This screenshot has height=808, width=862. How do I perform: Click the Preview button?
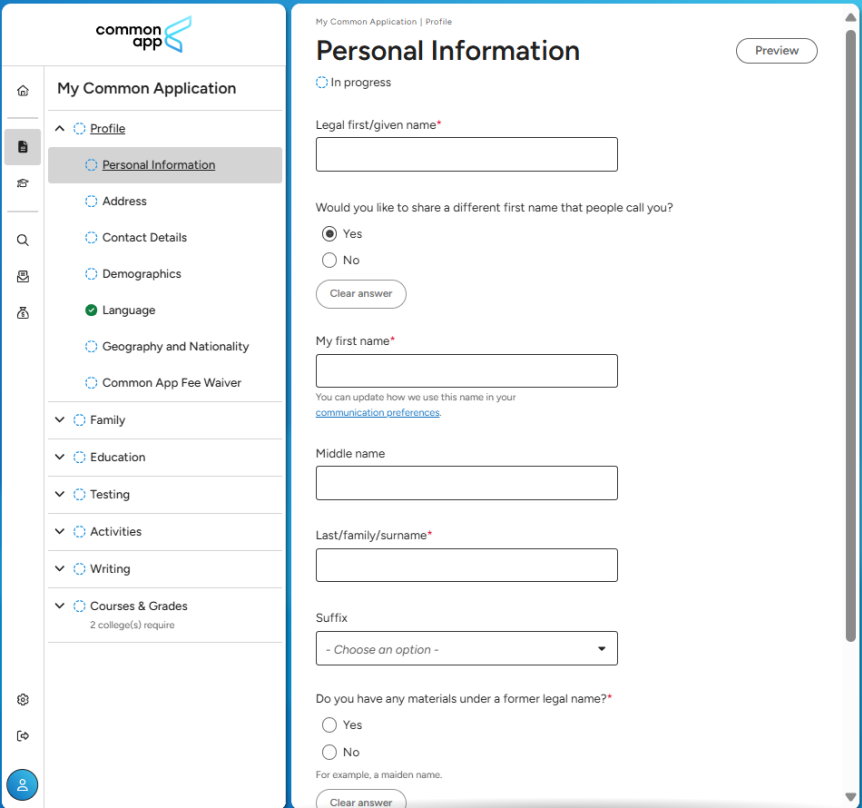click(776, 51)
